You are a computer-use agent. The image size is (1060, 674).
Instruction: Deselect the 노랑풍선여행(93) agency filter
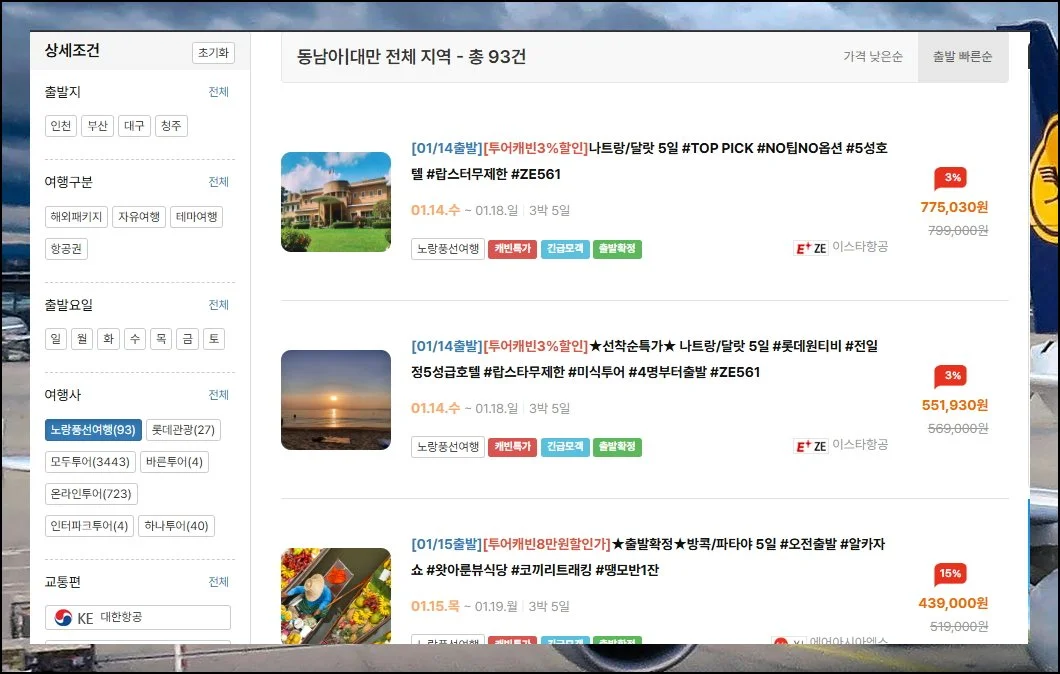click(93, 430)
